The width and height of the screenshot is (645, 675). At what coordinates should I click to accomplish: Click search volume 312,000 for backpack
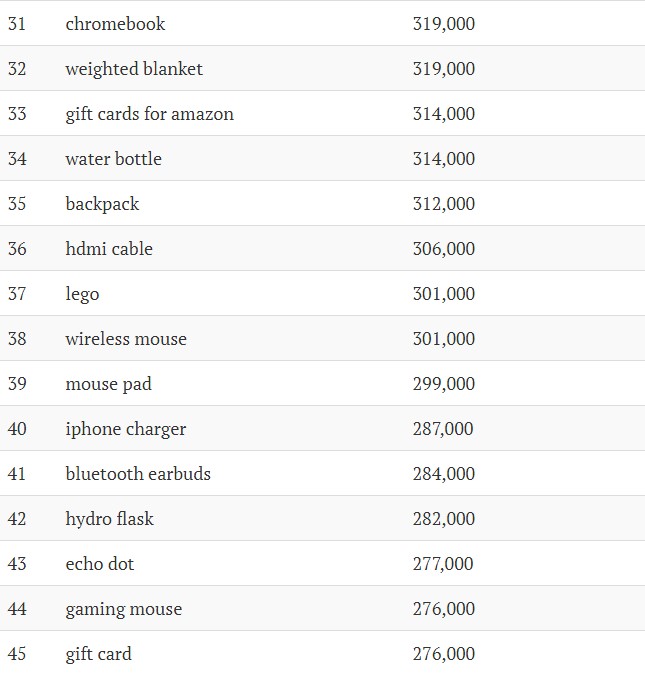tap(444, 204)
